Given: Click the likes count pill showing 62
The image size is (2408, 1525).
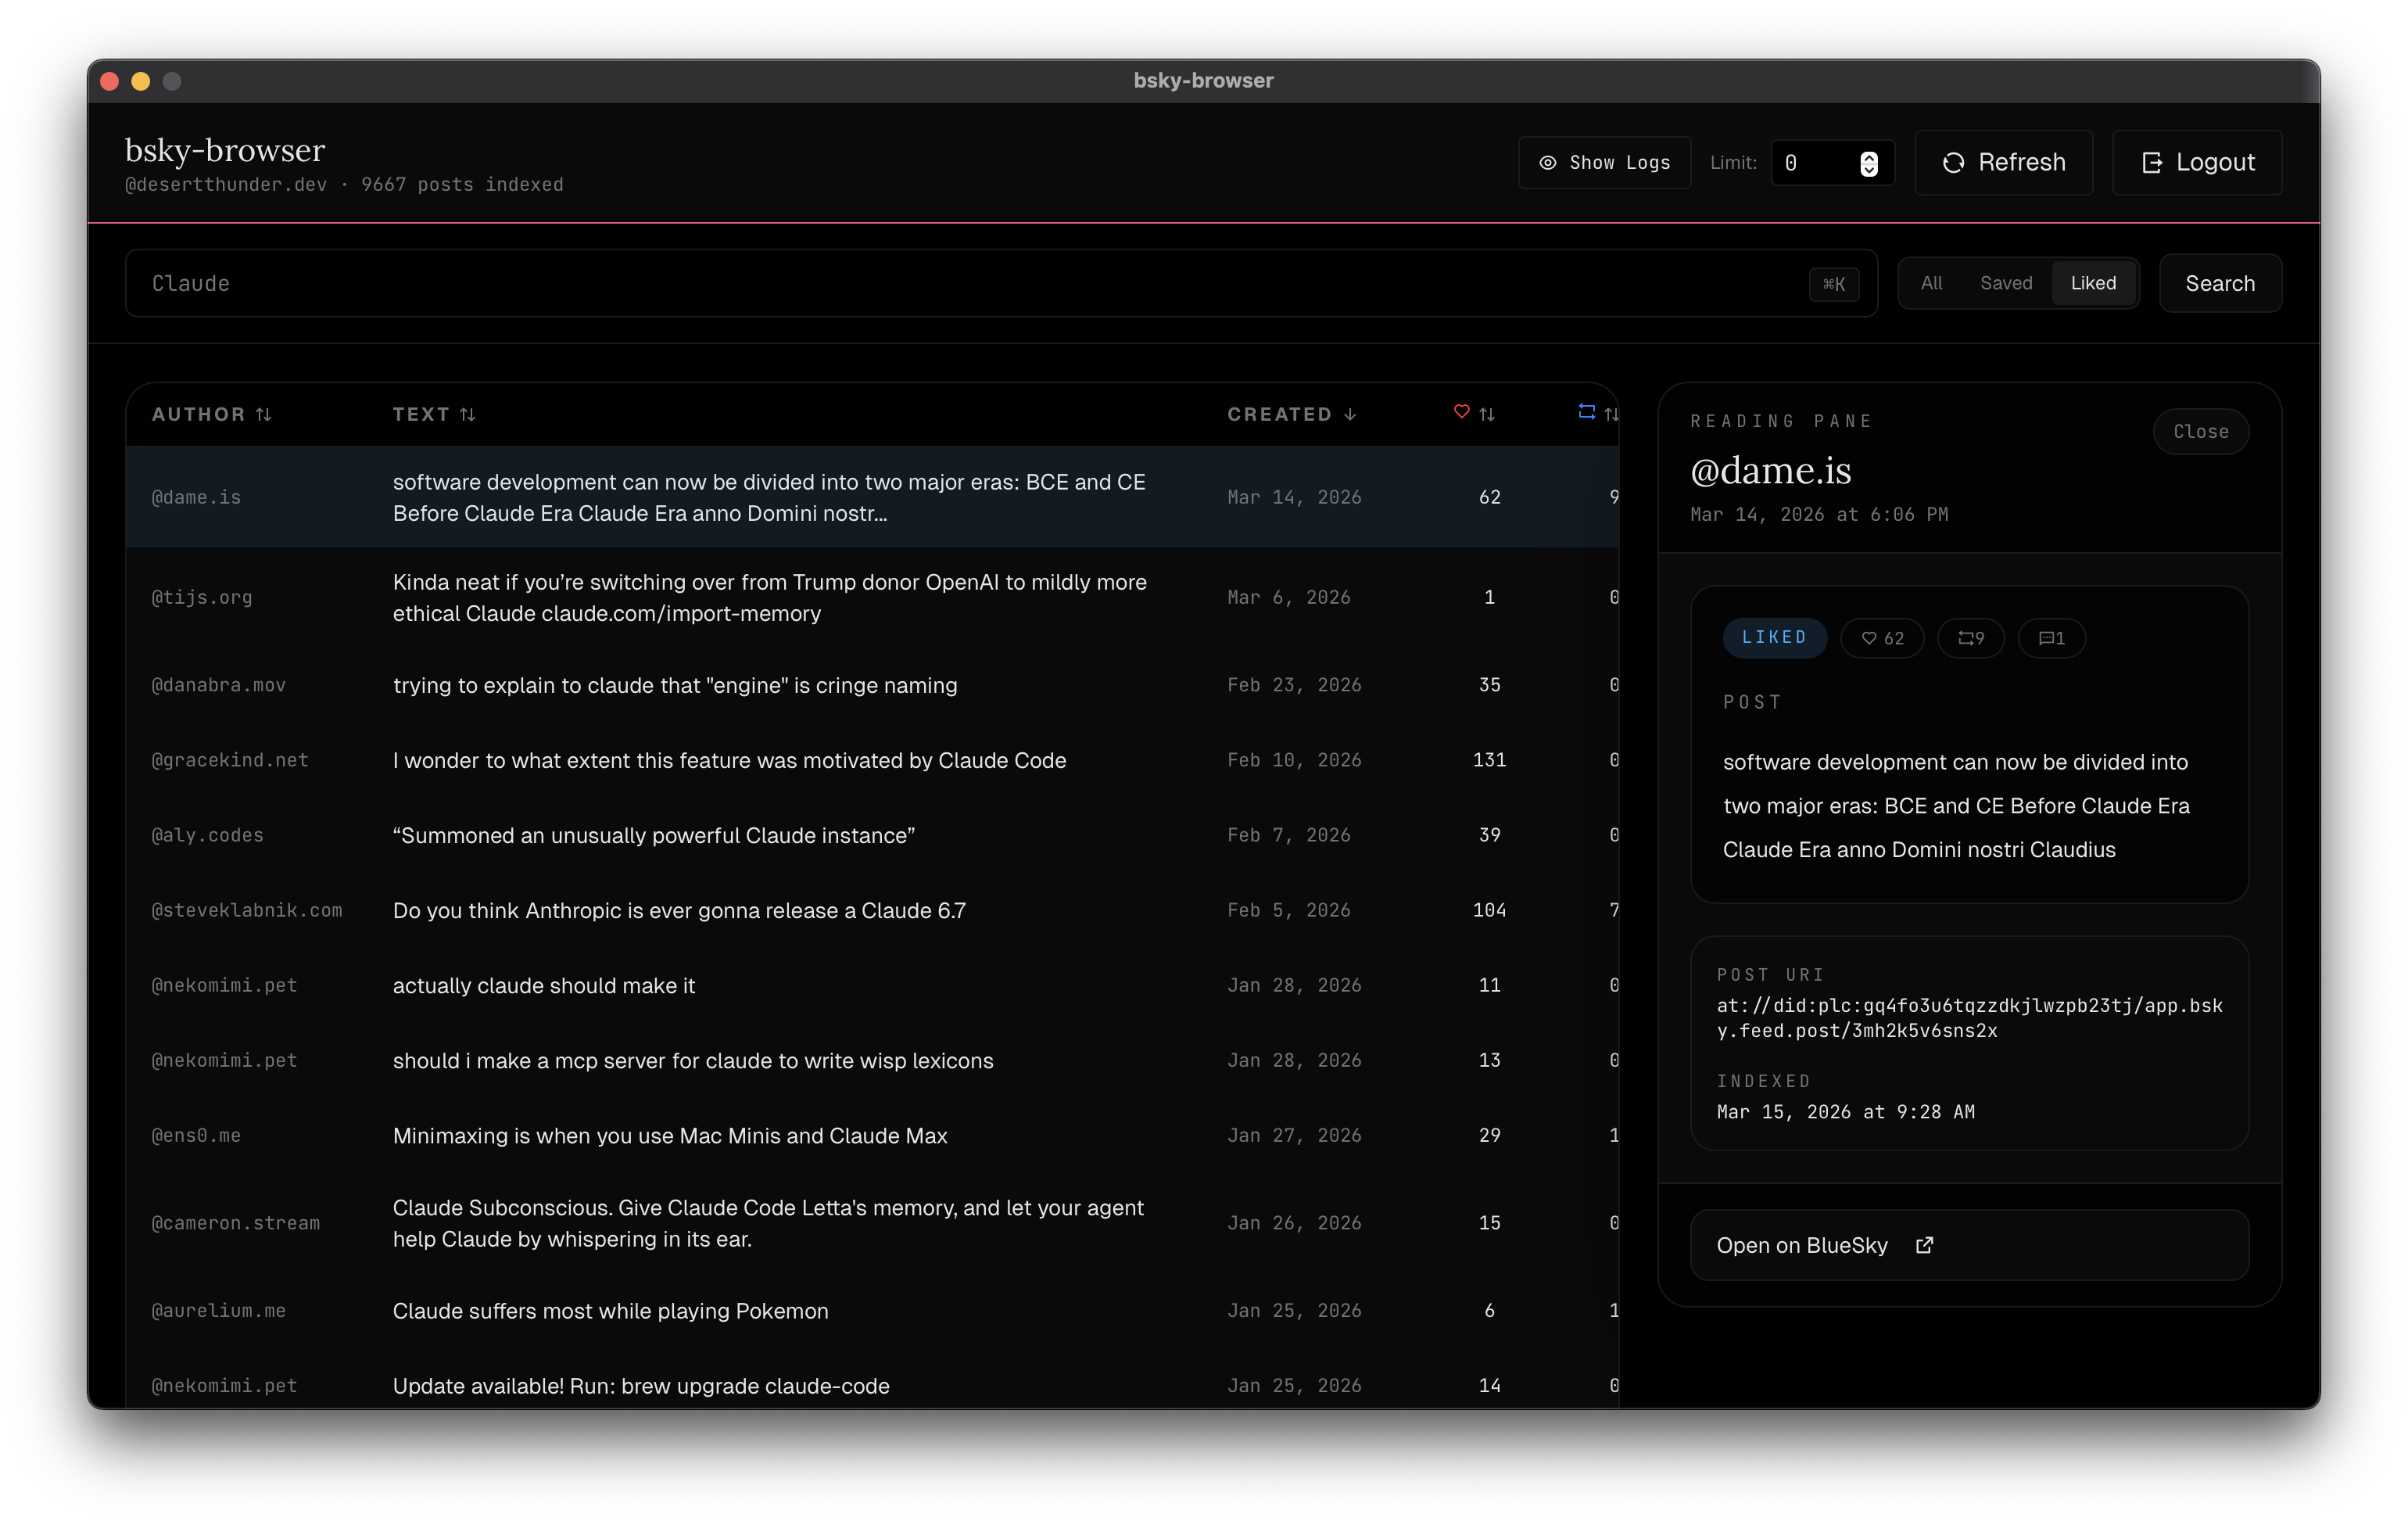Looking at the screenshot, I should [1881, 638].
